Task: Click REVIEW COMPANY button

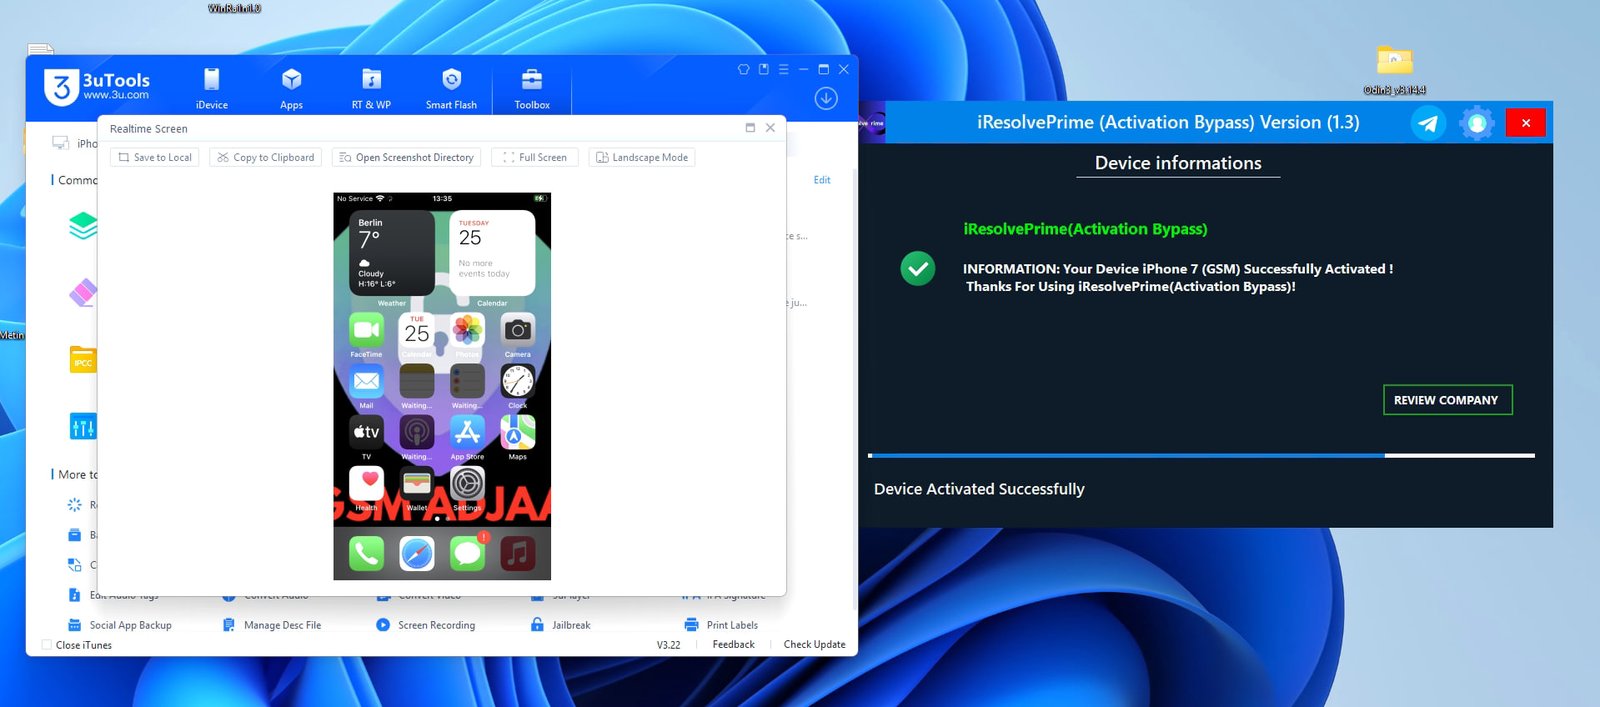Action: (1447, 400)
